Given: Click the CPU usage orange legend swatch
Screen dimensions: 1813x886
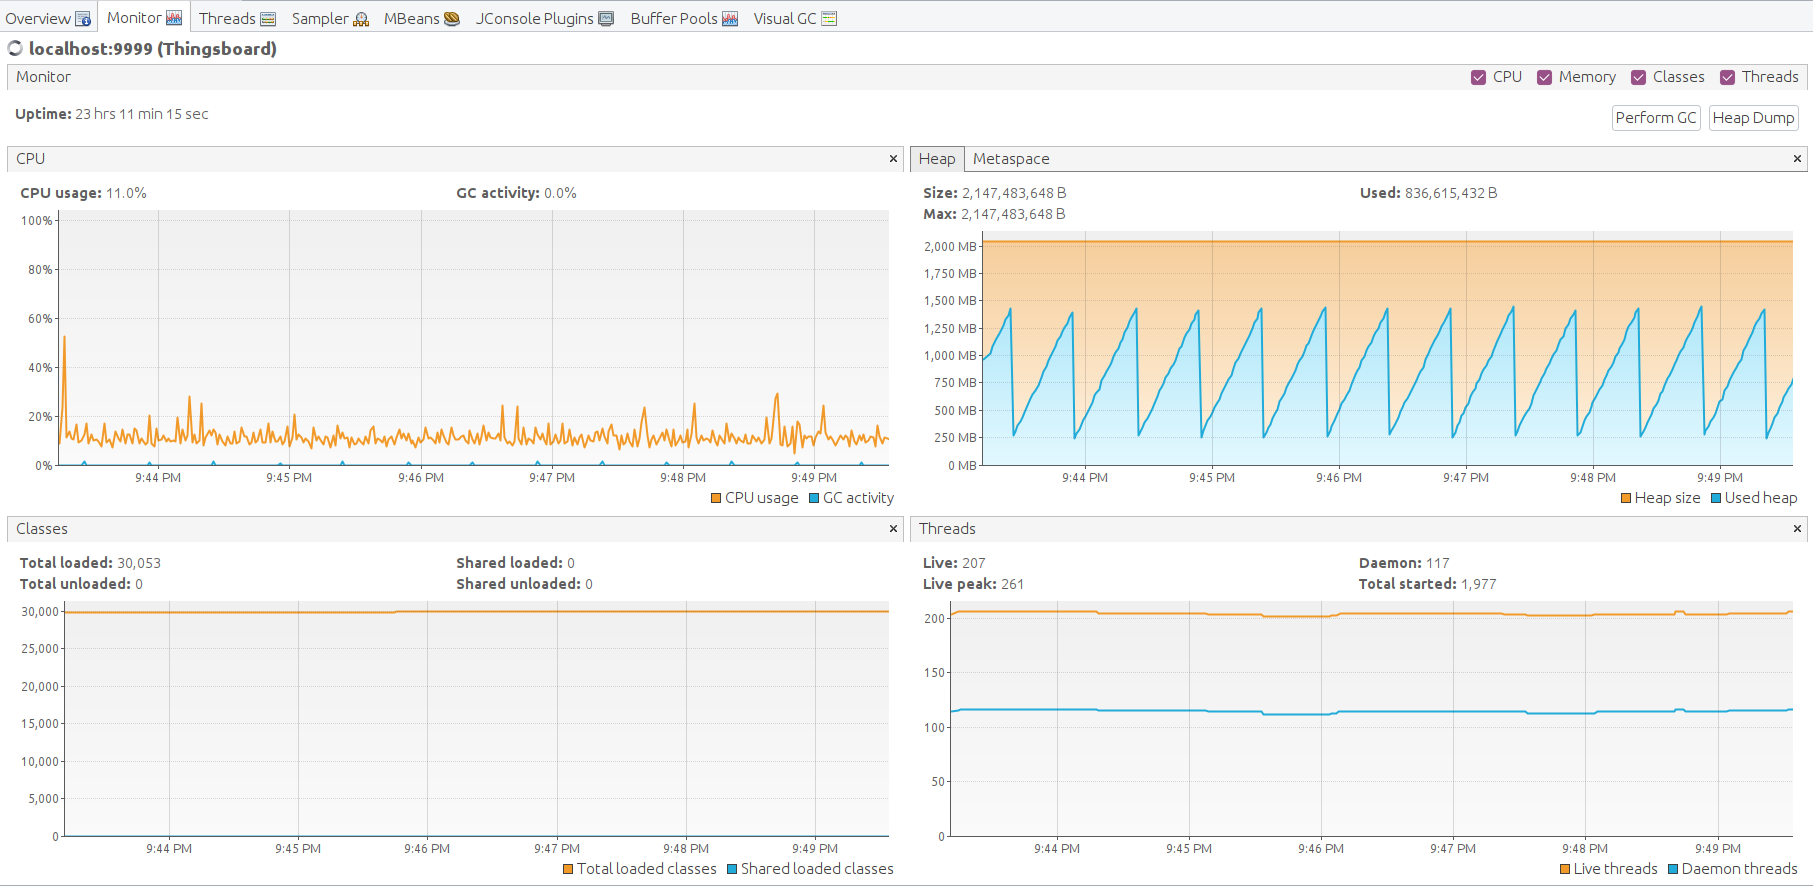Looking at the screenshot, I should 716,498.
